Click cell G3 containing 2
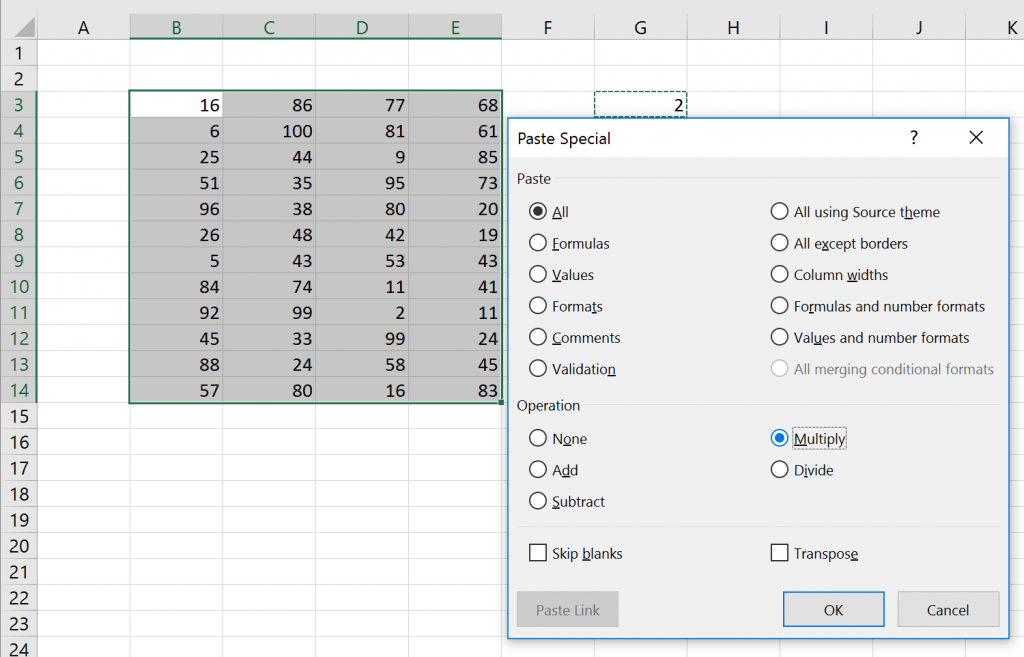This screenshot has width=1024, height=657. click(640, 105)
